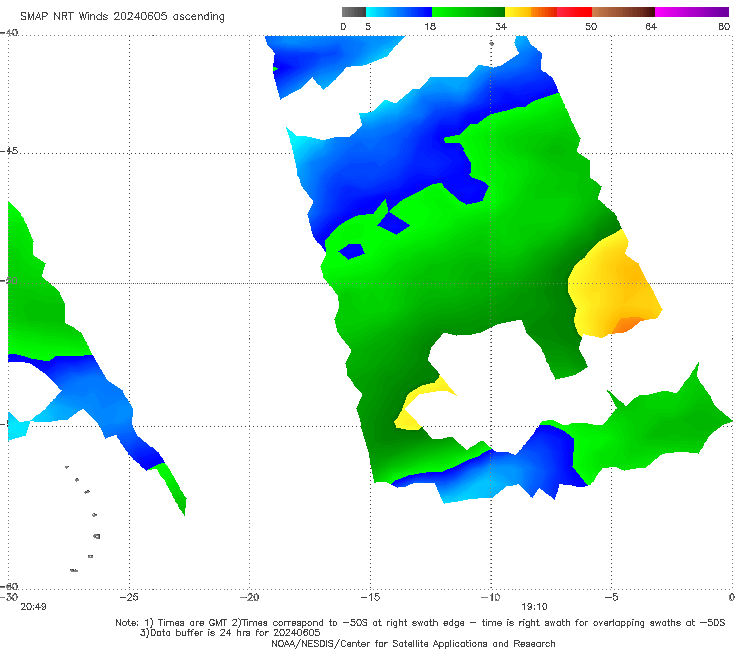Select the longitude label '-5'

click(611, 597)
